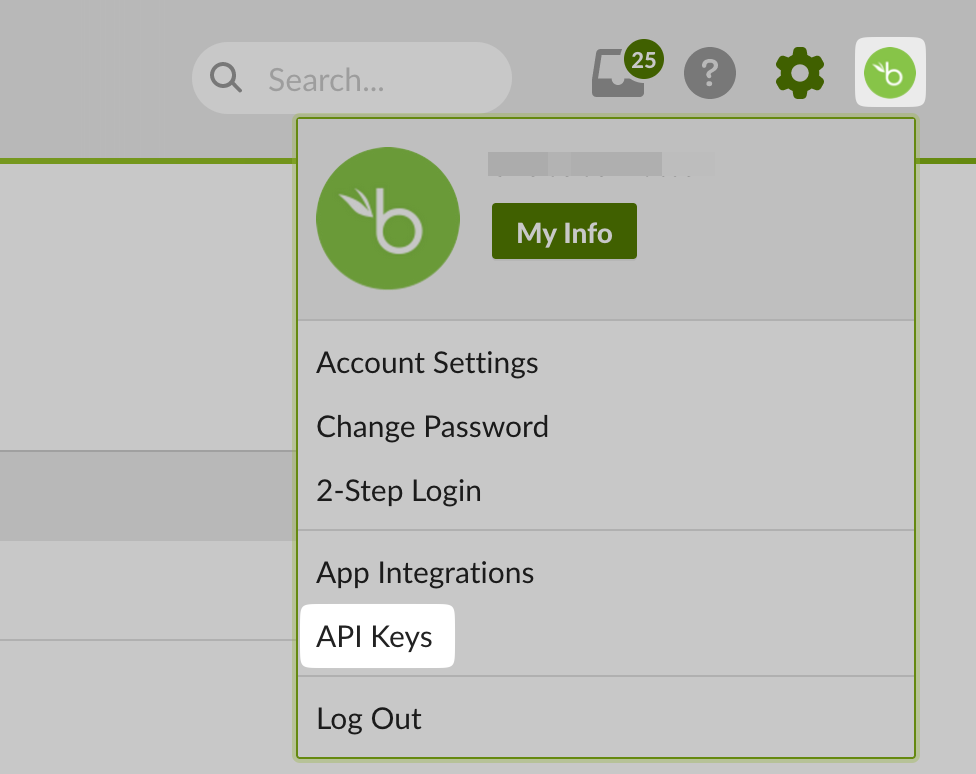The image size is (976, 774).
Task: Open the My Info button
Action: (564, 231)
